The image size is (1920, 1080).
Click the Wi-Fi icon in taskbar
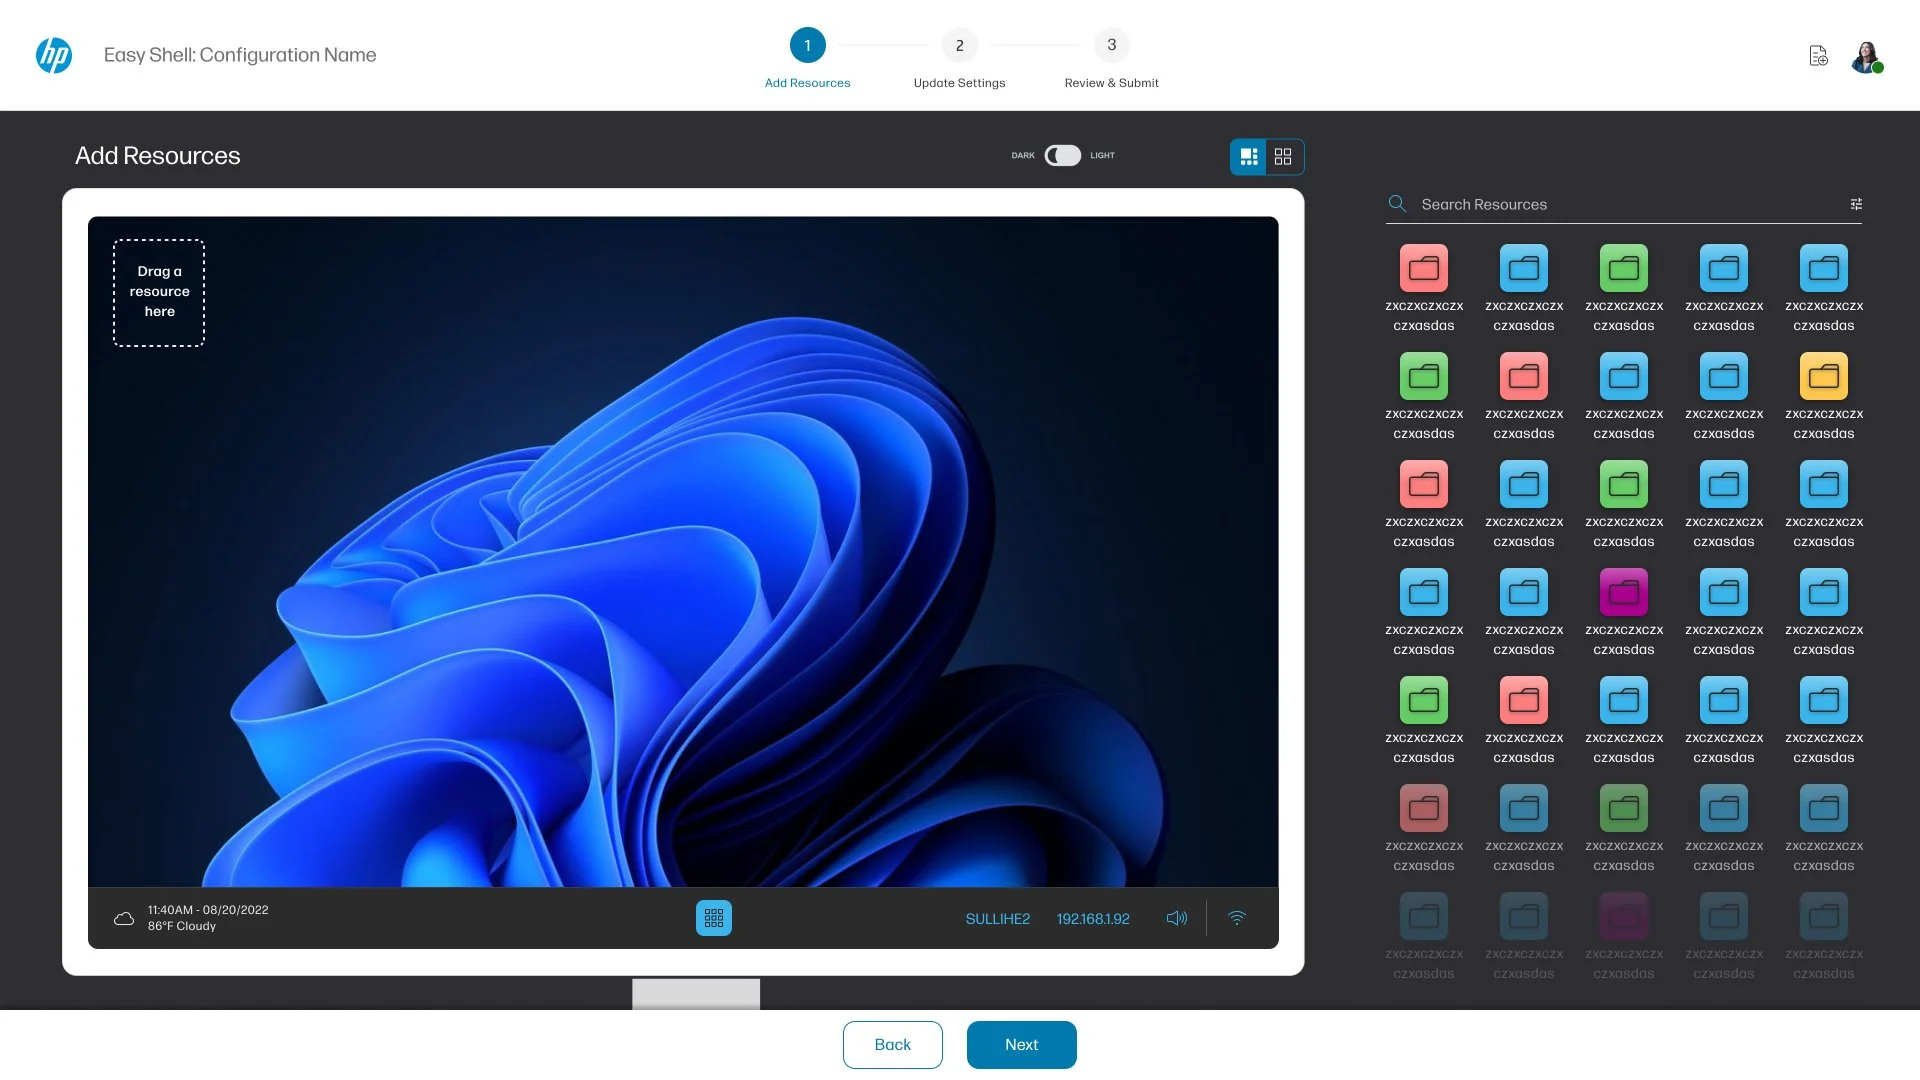coord(1237,918)
